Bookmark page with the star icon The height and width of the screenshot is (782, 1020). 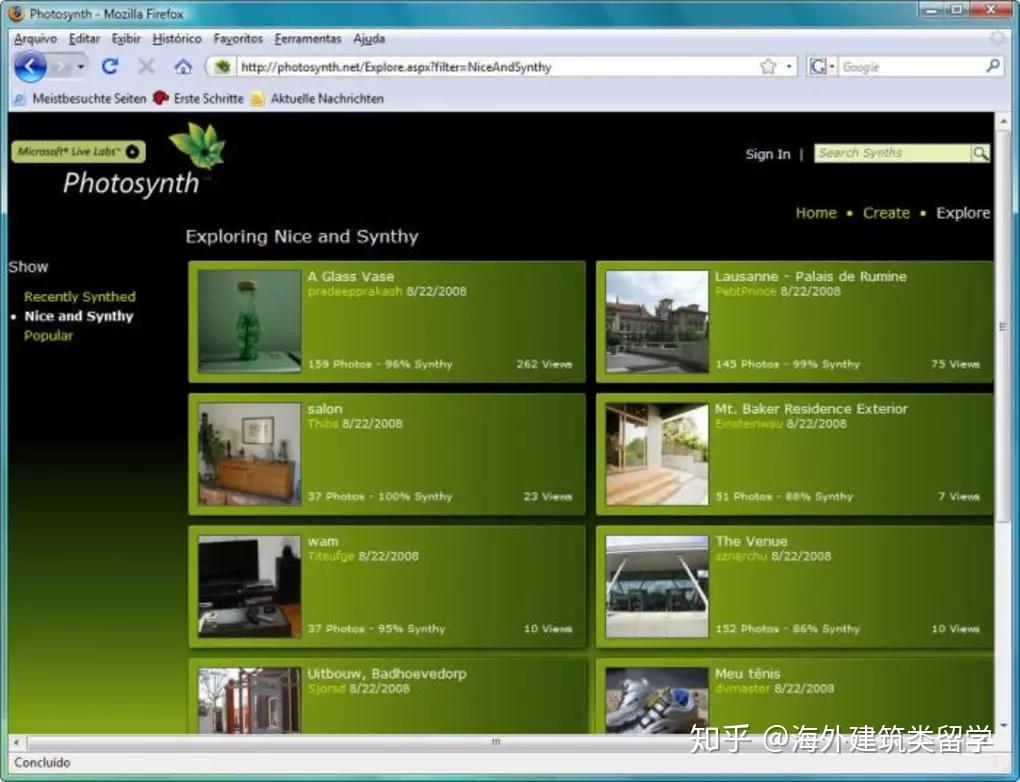tap(768, 66)
